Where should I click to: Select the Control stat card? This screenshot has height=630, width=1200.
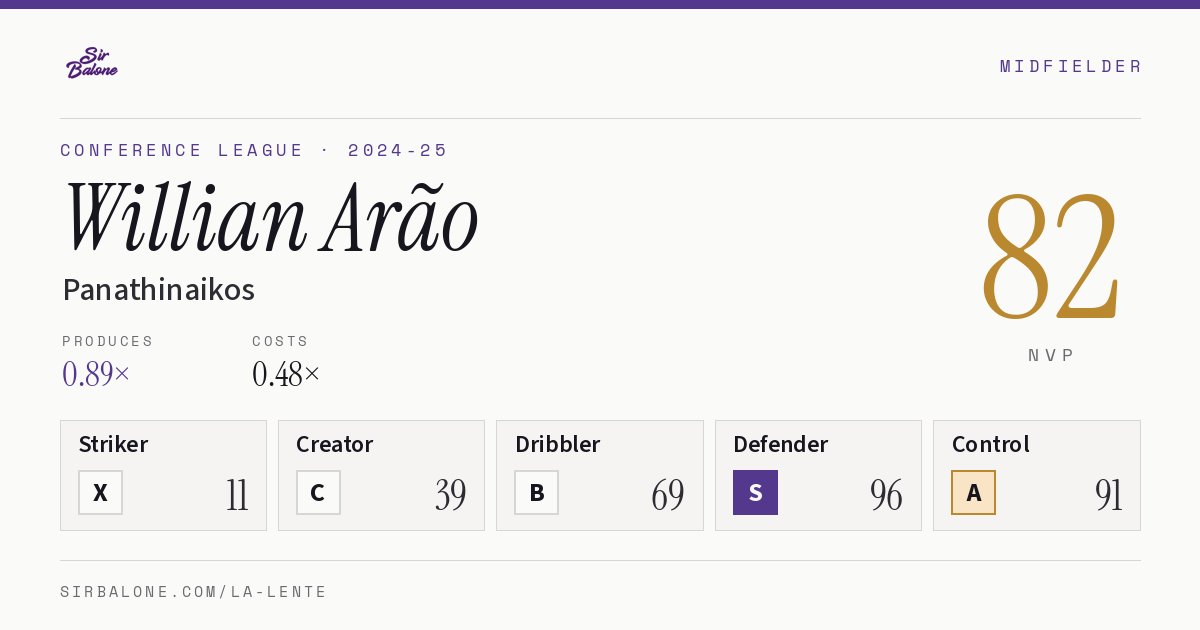[x=1036, y=475]
